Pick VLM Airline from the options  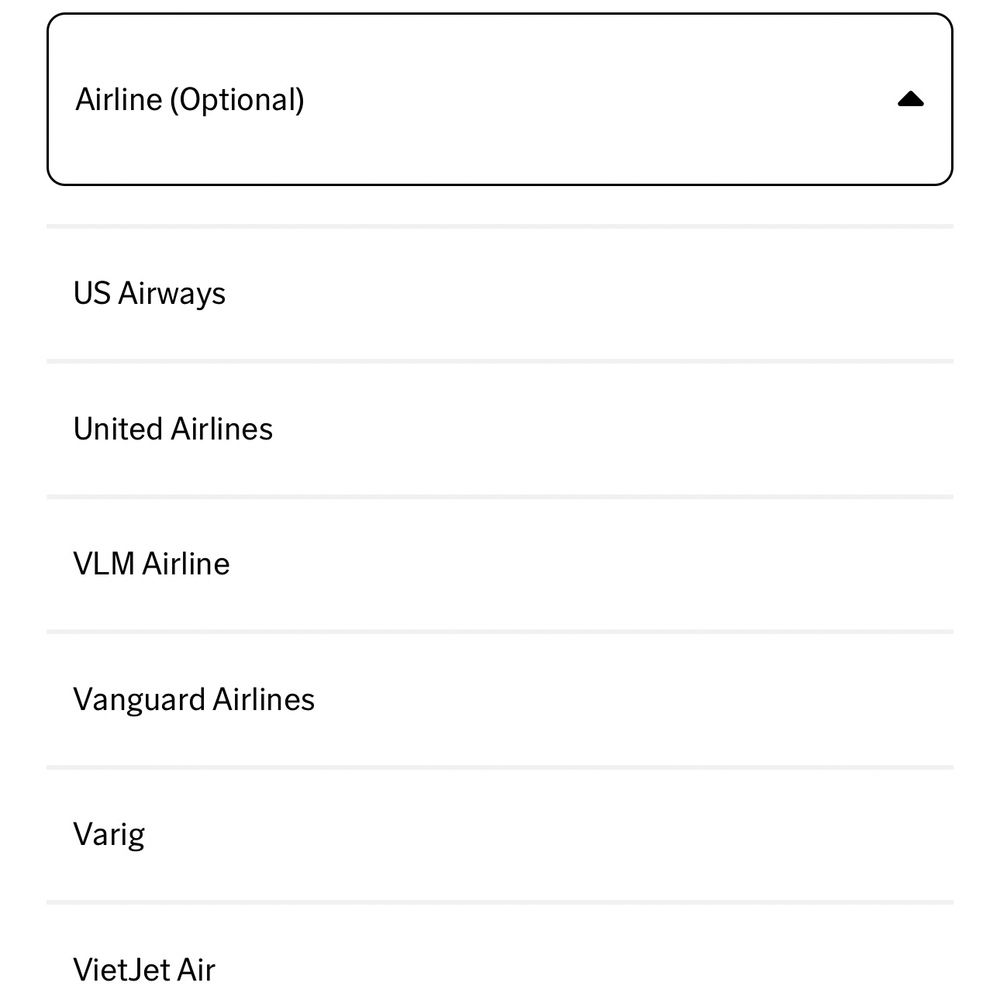(x=151, y=563)
